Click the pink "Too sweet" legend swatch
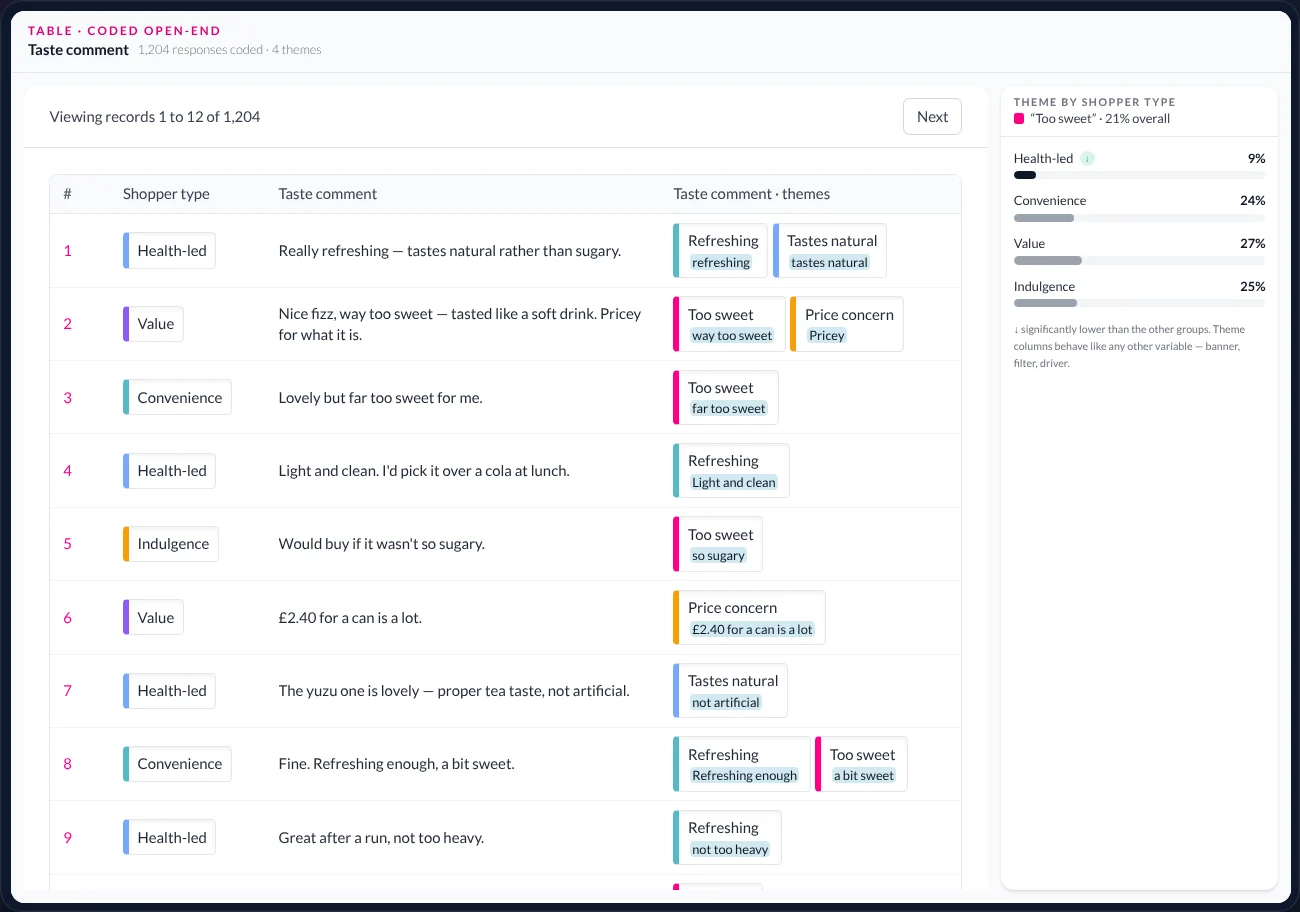Image resolution: width=1300 pixels, height=912 pixels. coord(1019,118)
